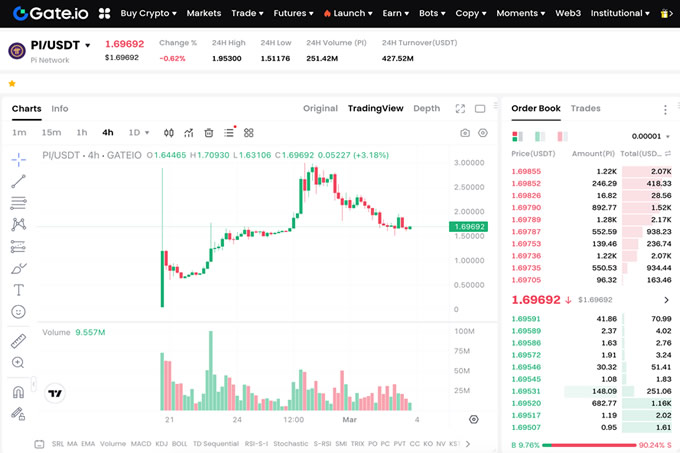The width and height of the screenshot is (680, 453).
Task: Add the BOLL indicator
Action: [180, 444]
